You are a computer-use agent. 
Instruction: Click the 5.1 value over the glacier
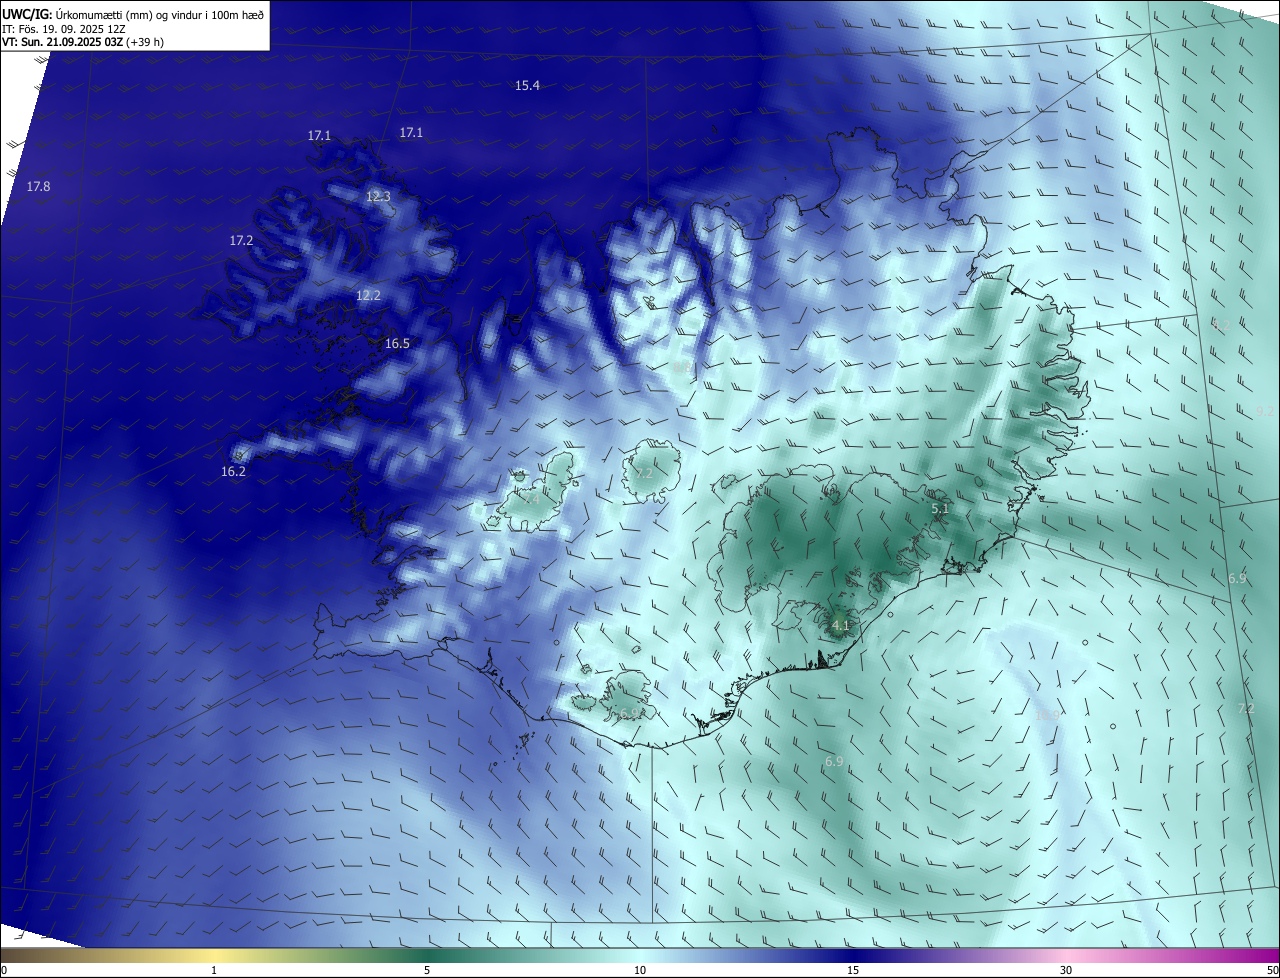[940, 510]
